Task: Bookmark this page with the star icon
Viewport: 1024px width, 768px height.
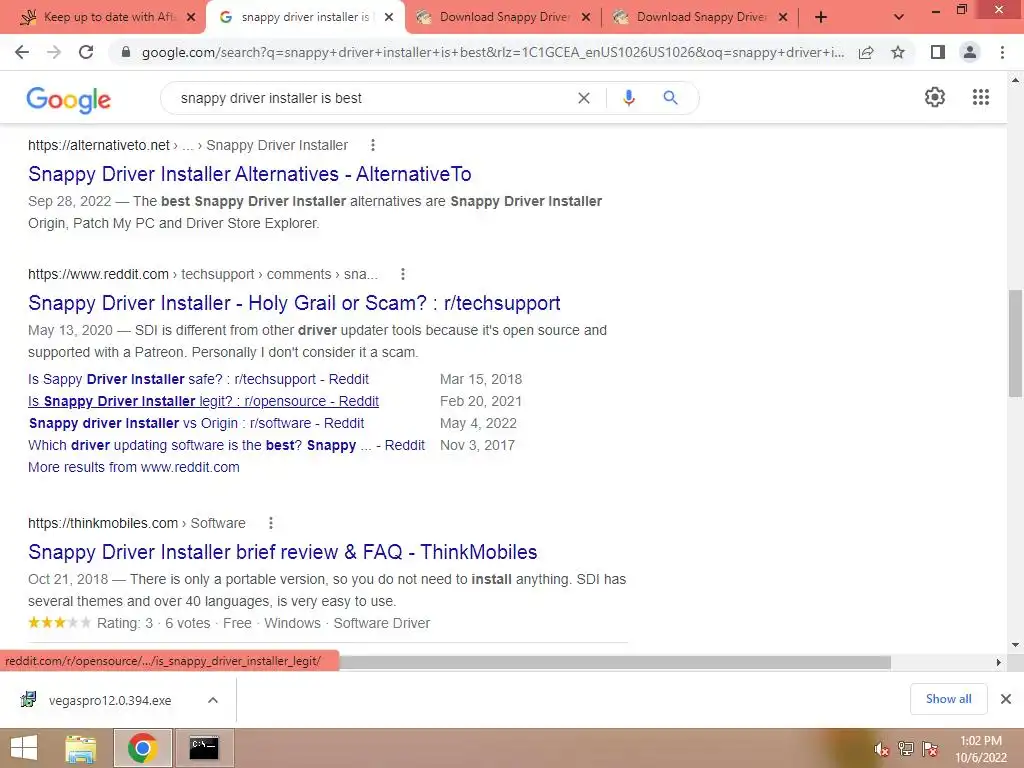Action: pos(898,52)
